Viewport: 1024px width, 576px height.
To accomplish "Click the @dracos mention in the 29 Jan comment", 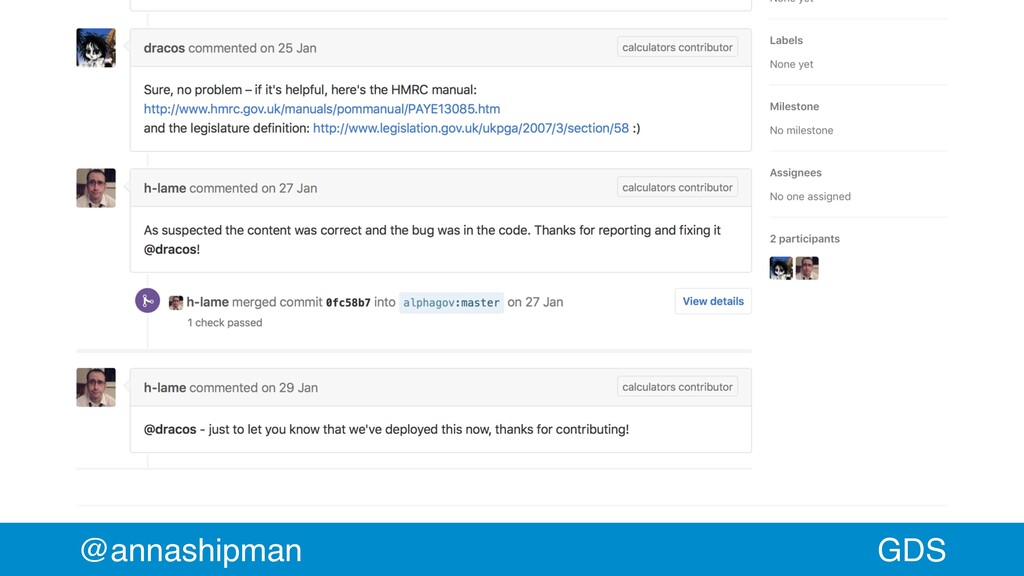I will click(x=170, y=429).
